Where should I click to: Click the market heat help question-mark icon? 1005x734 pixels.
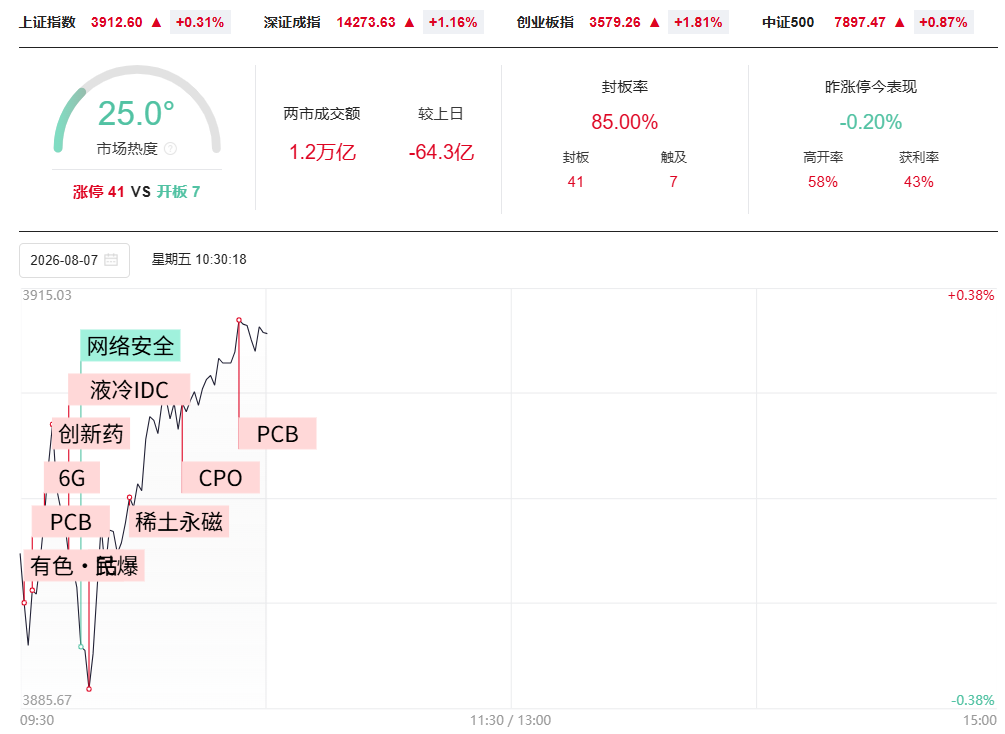point(170,149)
